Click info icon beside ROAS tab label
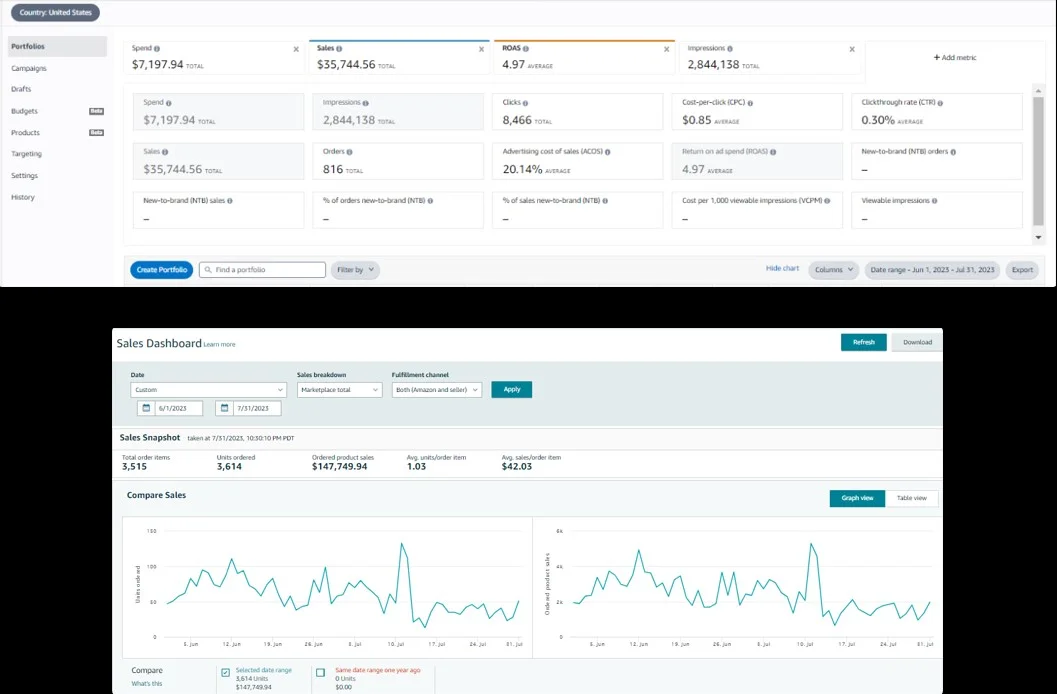The image size is (1057, 694). (x=526, y=49)
